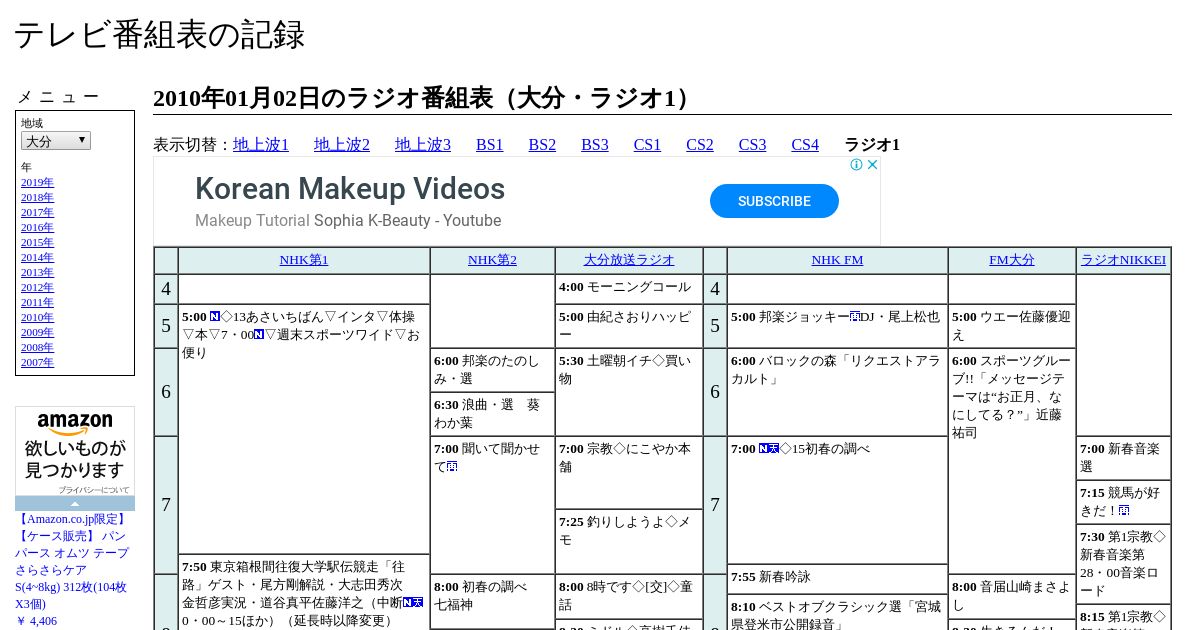Select the 7:50 東京箱根間往復大学駅伝 program

pyautogui.click(x=304, y=593)
